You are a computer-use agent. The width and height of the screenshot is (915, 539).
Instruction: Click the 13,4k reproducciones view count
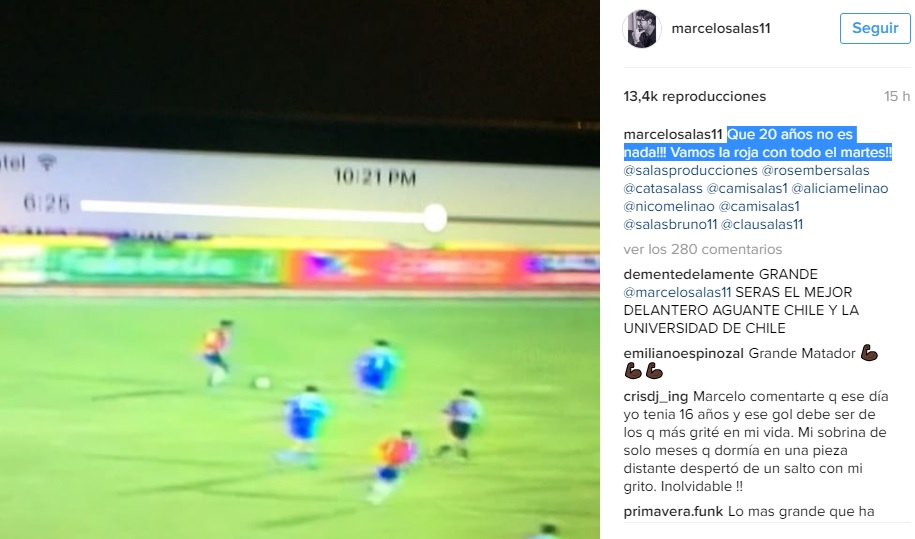point(694,96)
